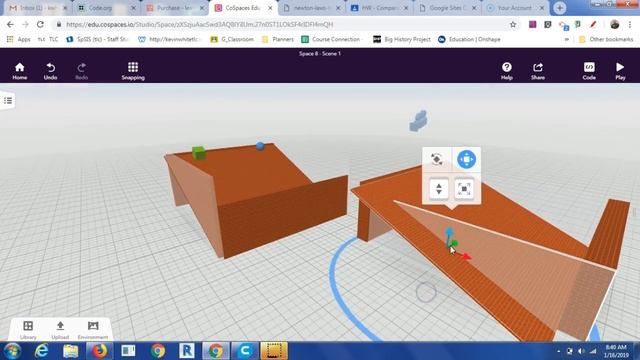Select the rotate mode tool
Image resolution: width=640 pixels, height=360 pixels.
click(x=437, y=159)
